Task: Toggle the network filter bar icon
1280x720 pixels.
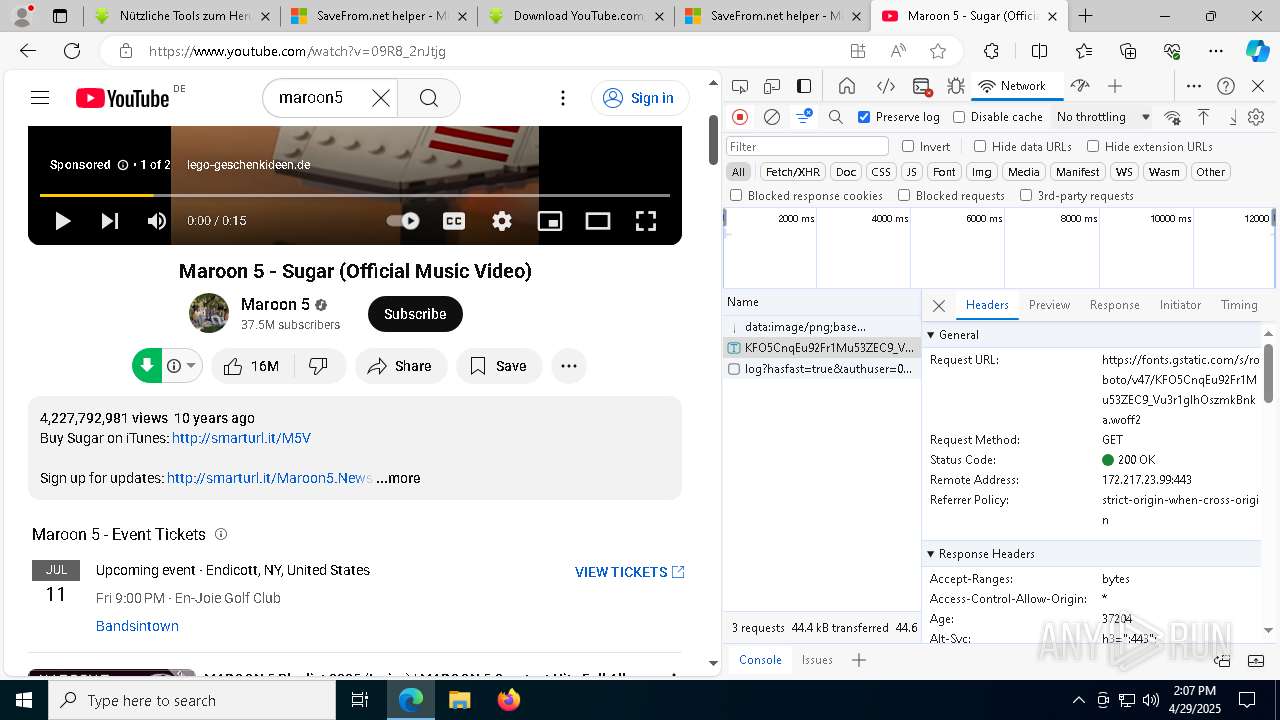Action: coord(804,117)
